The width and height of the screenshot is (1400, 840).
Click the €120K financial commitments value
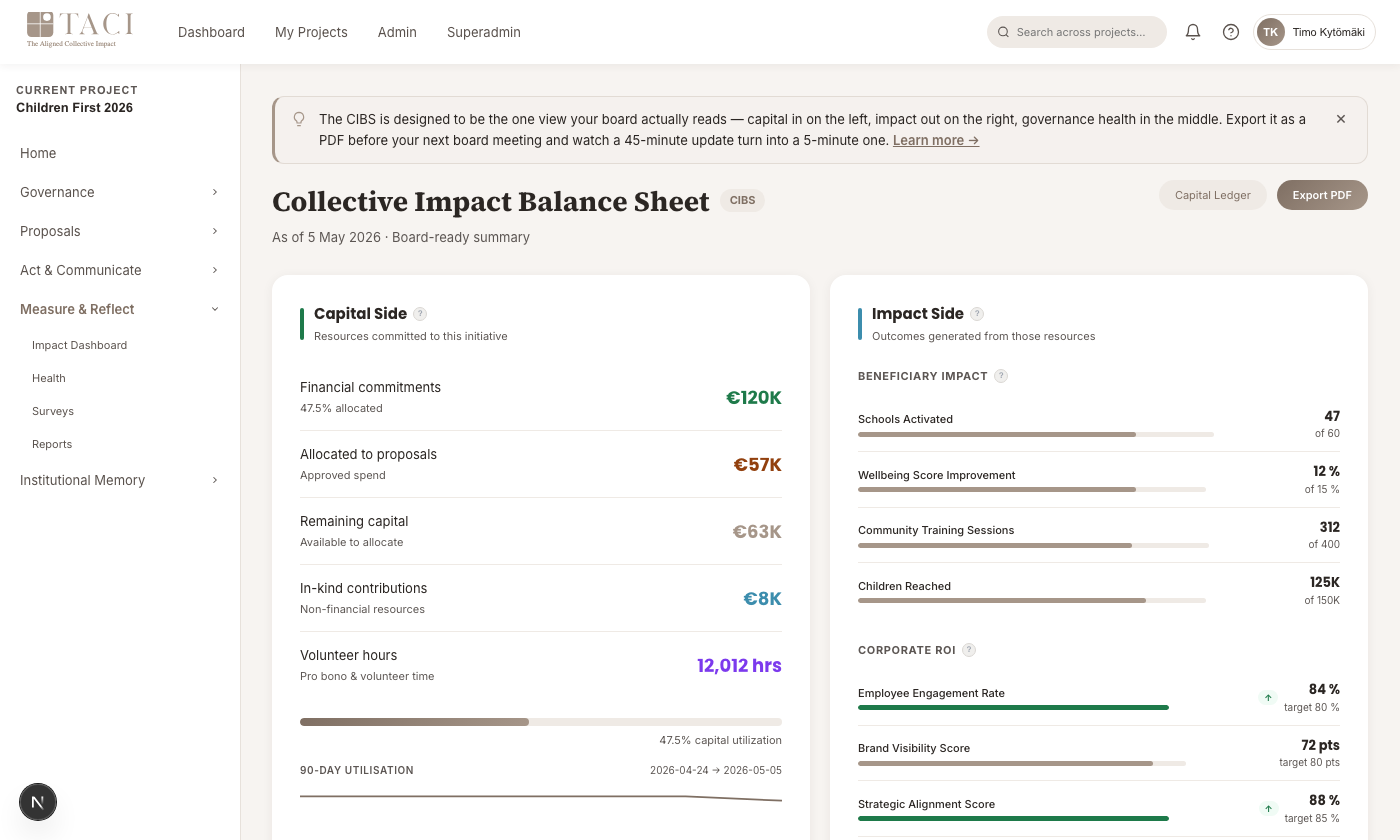click(x=754, y=398)
